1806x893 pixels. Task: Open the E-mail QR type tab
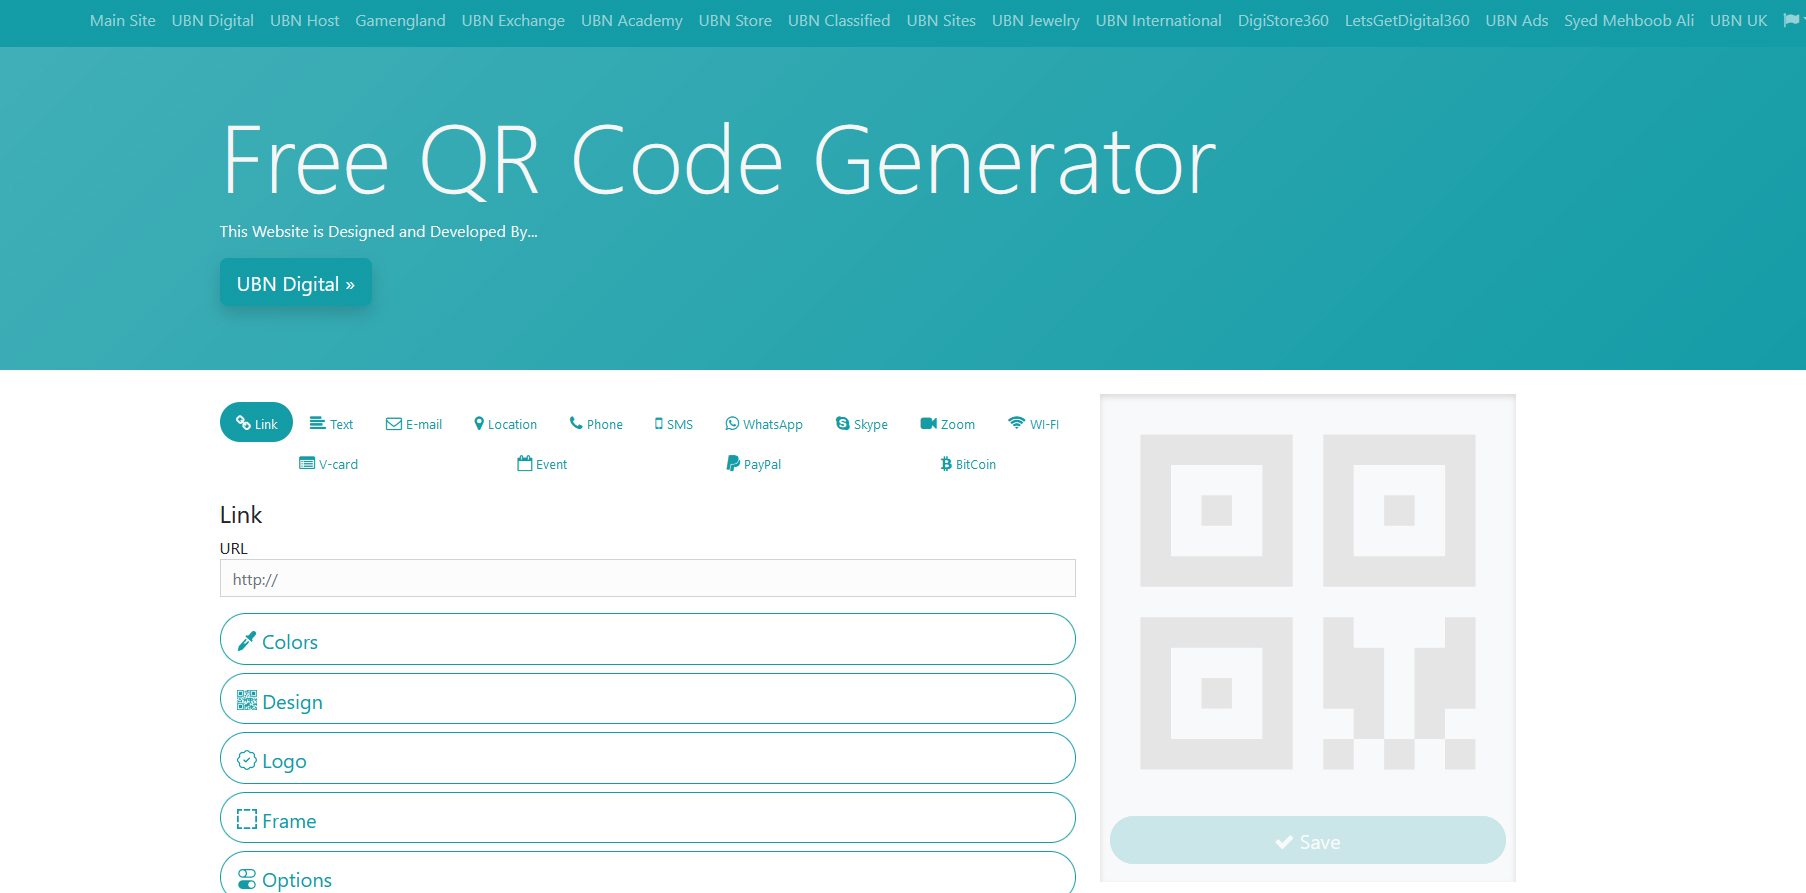tap(414, 423)
